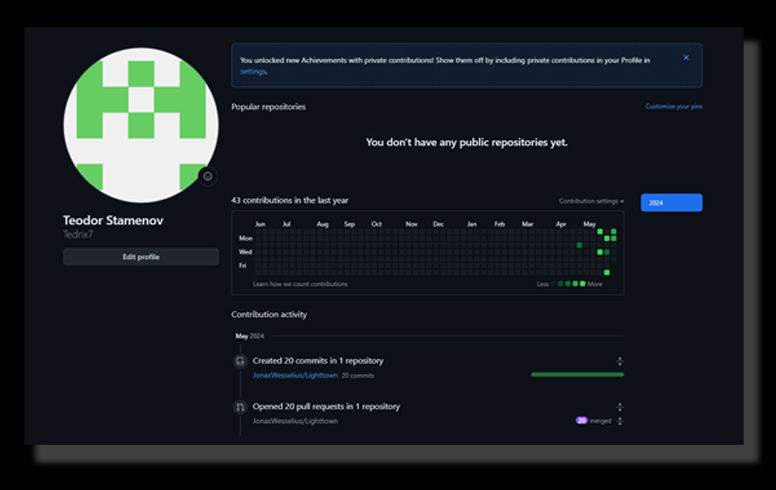Click the 20 commits link
The image size is (776, 490).
coord(358,375)
